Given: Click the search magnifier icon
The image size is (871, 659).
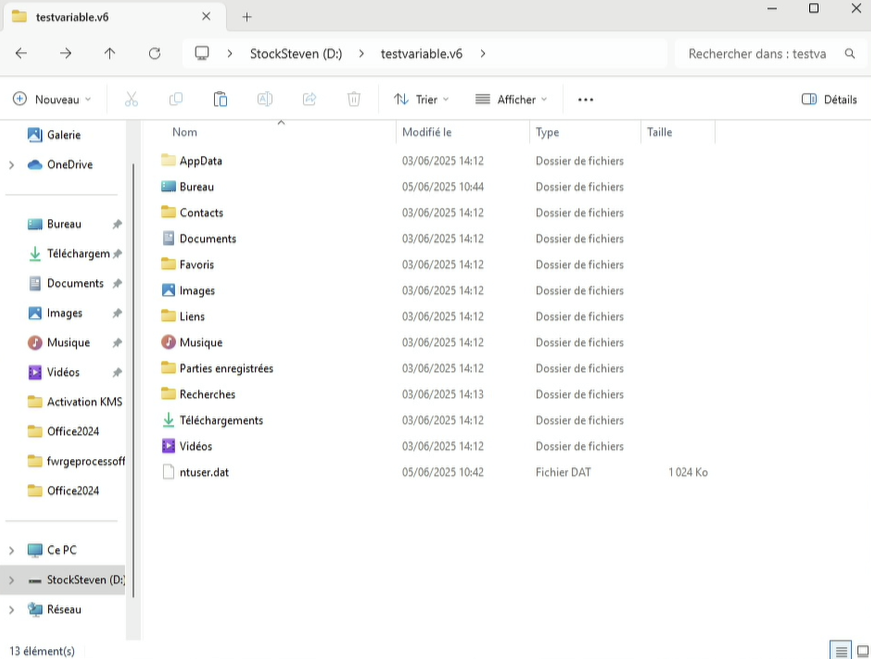Looking at the screenshot, I should [x=849, y=53].
